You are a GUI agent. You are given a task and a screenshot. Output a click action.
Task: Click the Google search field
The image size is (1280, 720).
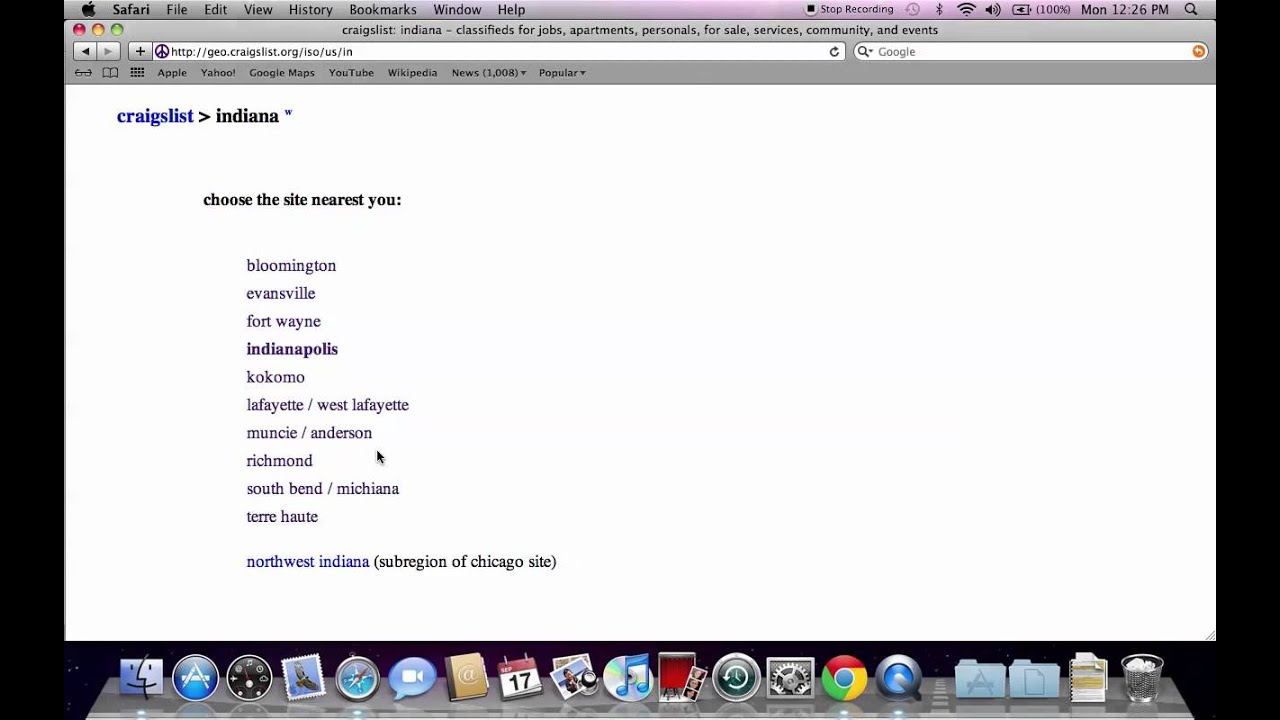(1030, 52)
